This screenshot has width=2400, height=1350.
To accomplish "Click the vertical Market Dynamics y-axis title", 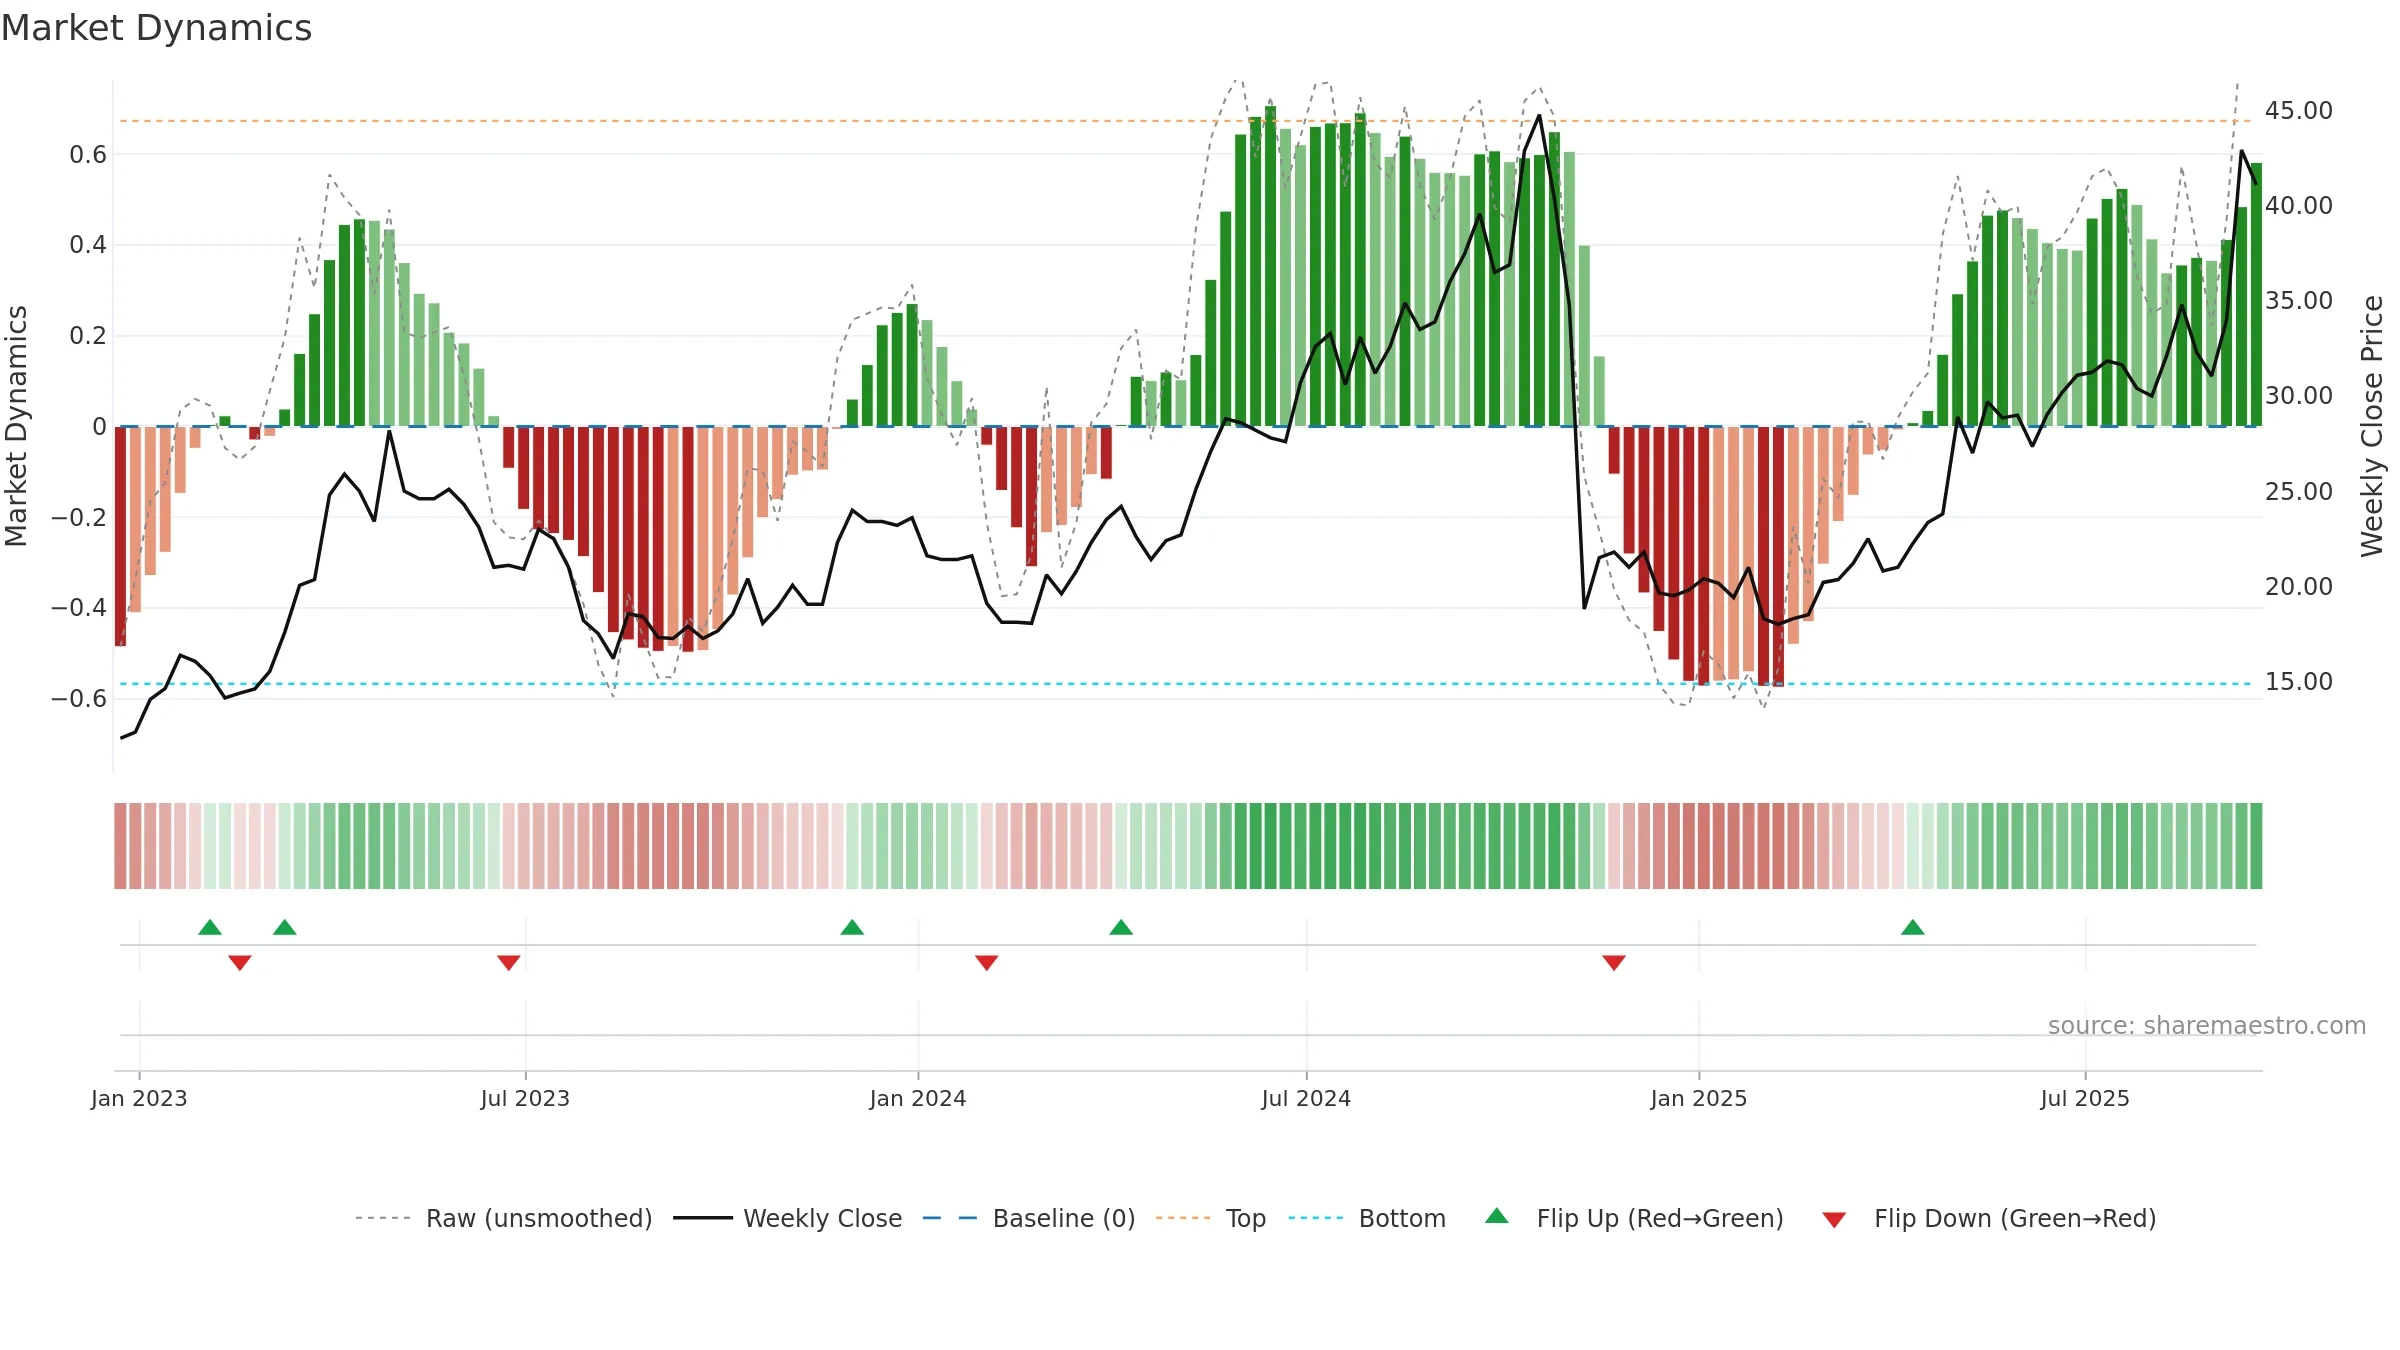I will pyautogui.click(x=16, y=426).
